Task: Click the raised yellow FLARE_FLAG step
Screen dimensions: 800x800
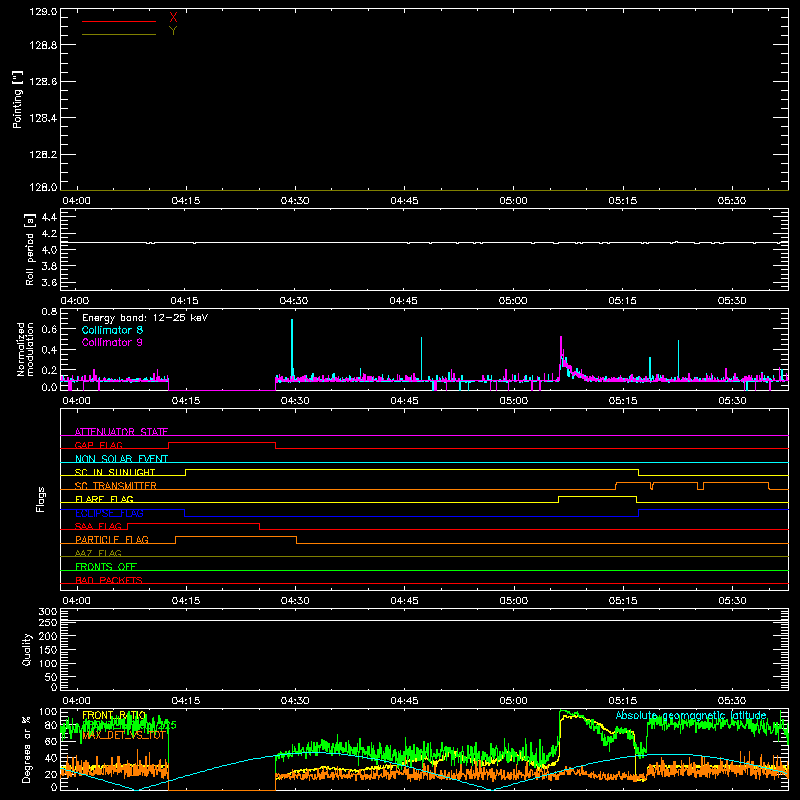Action: tap(597, 496)
